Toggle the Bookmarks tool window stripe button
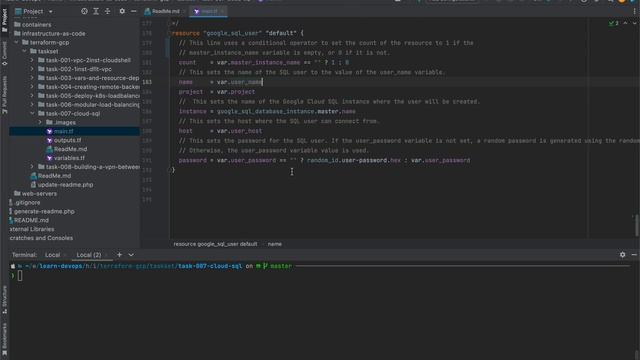This screenshot has height=360, width=640. pyautogui.click(x=4, y=339)
